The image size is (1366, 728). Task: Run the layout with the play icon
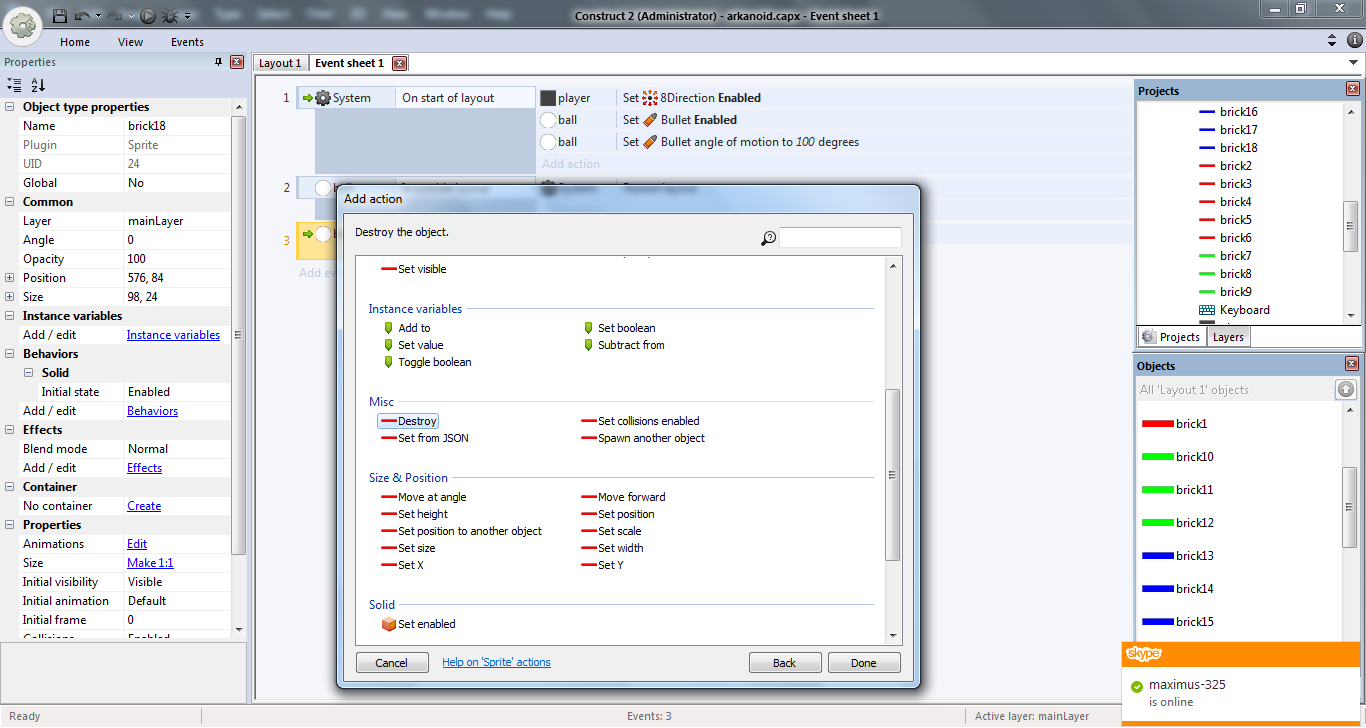pos(148,15)
